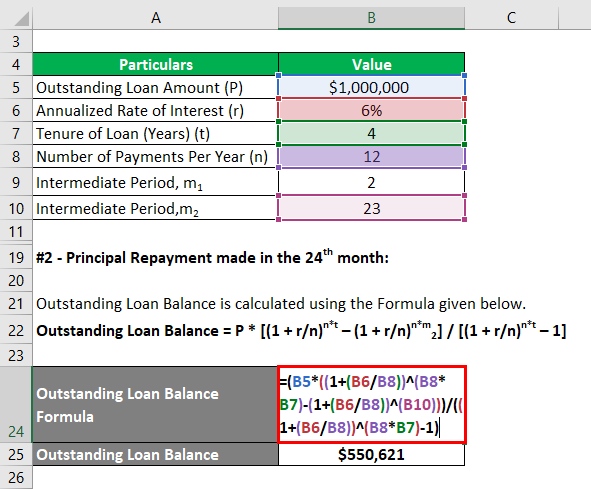
Task: Select the Annualized Rate of Interest (r) cell
Action: 156,110
